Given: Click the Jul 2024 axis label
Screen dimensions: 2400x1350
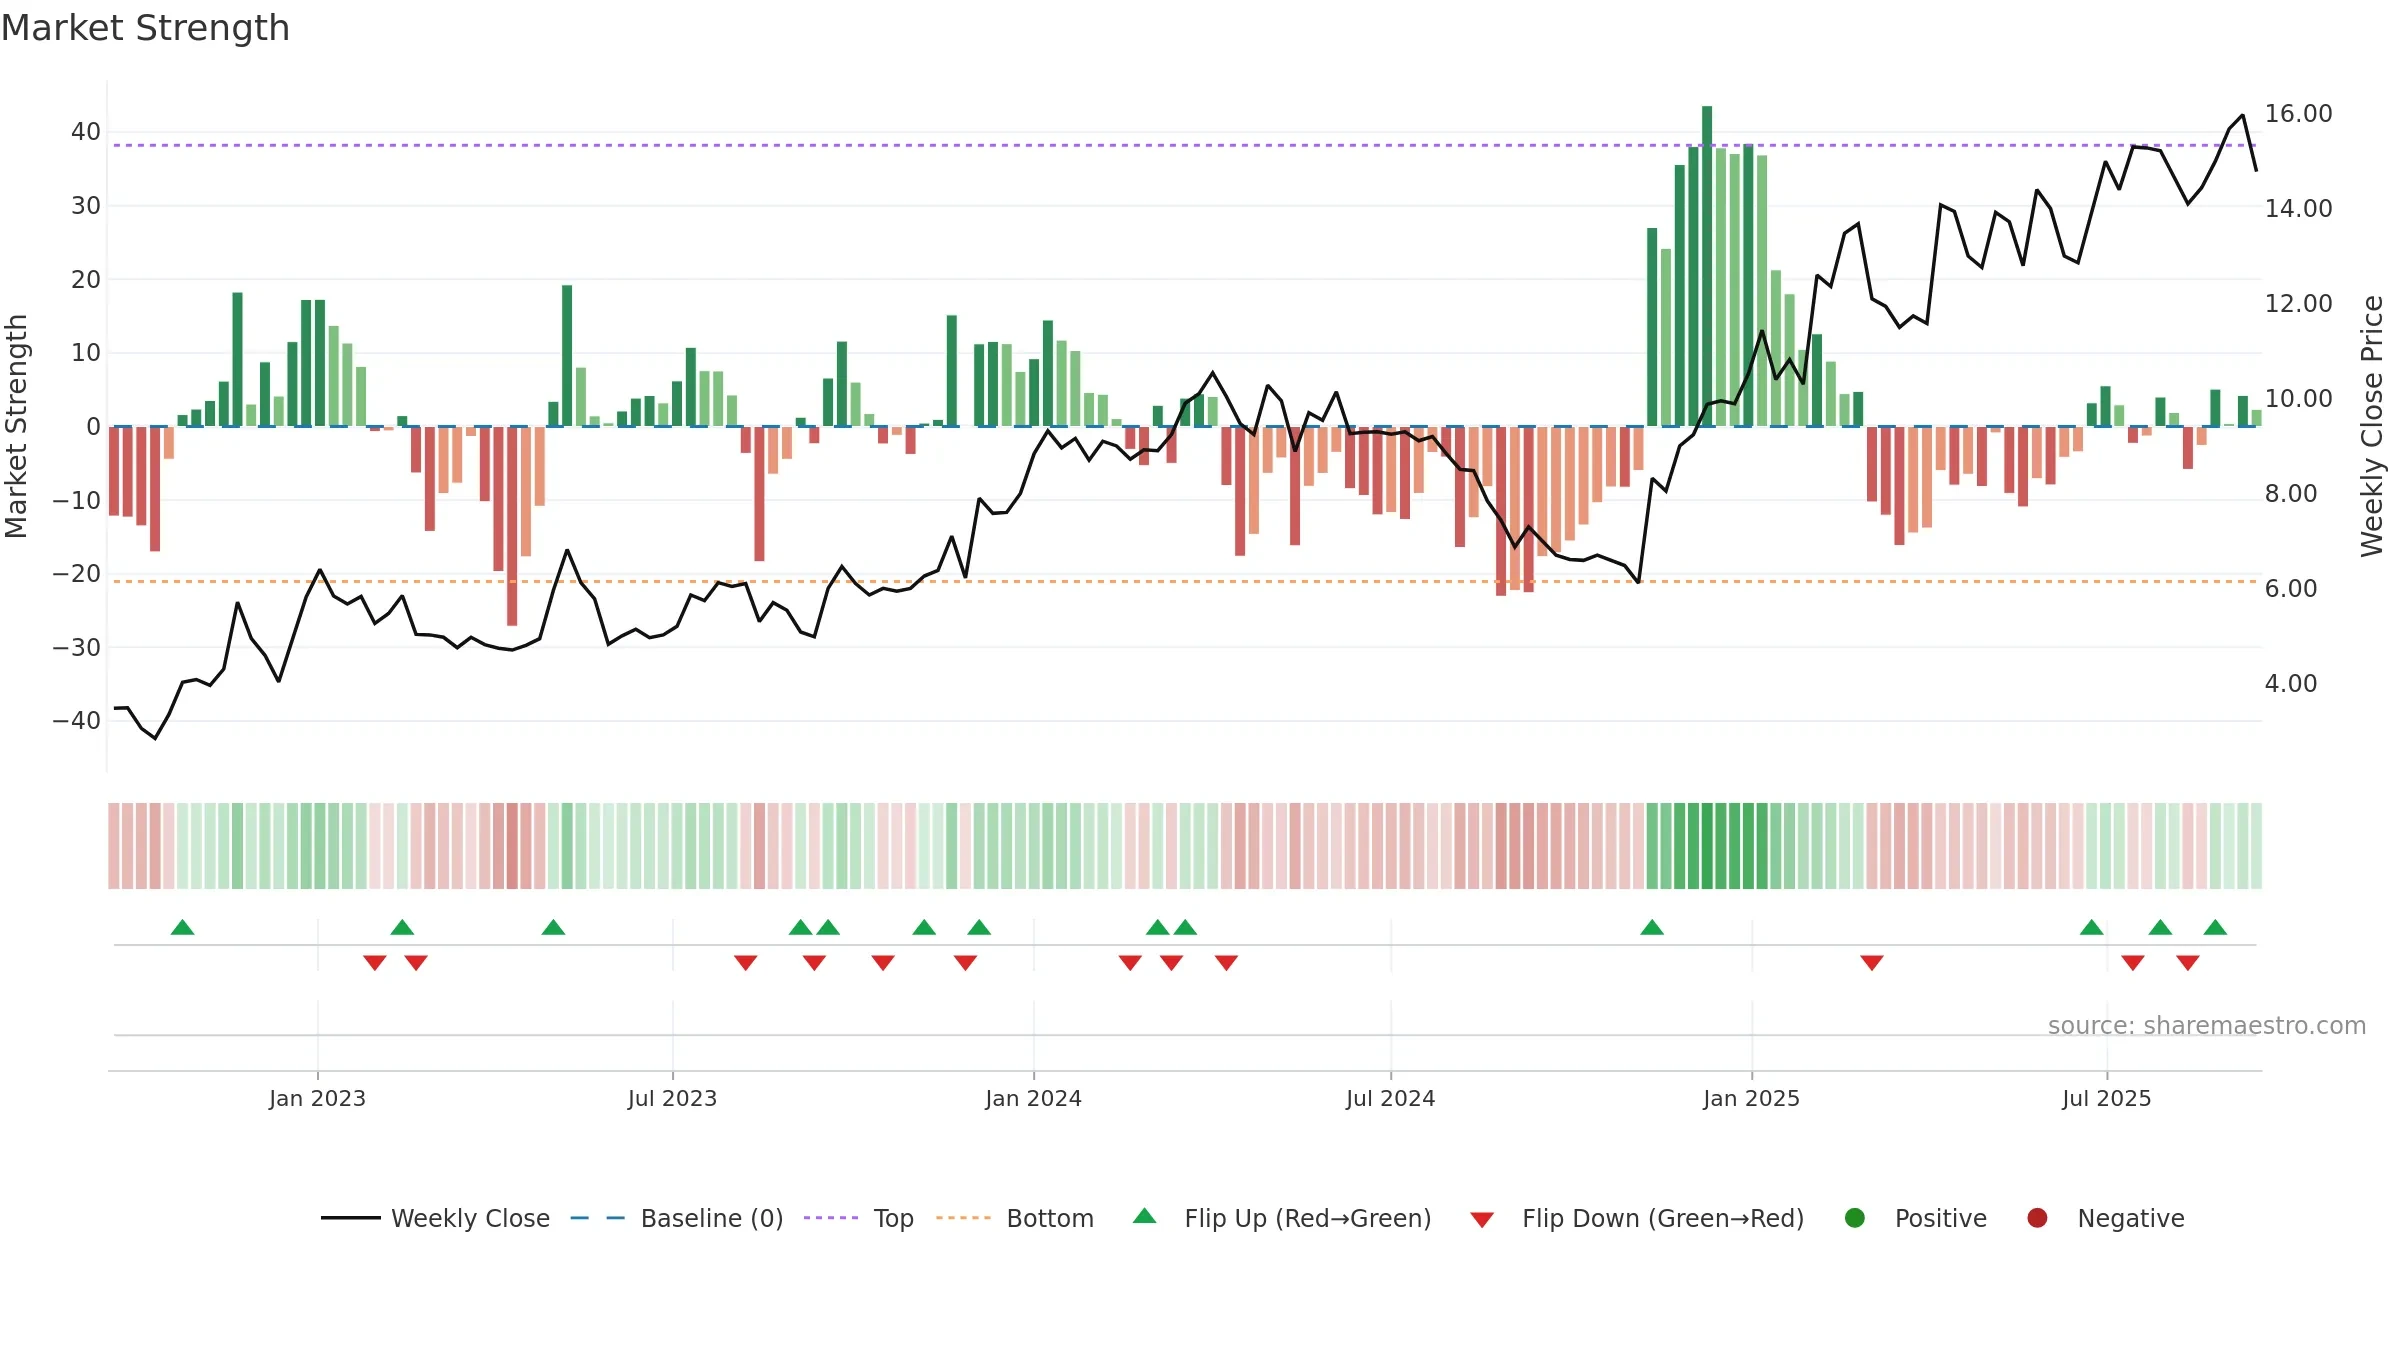Looking at the screenshot, I should coord(1390,1099).
